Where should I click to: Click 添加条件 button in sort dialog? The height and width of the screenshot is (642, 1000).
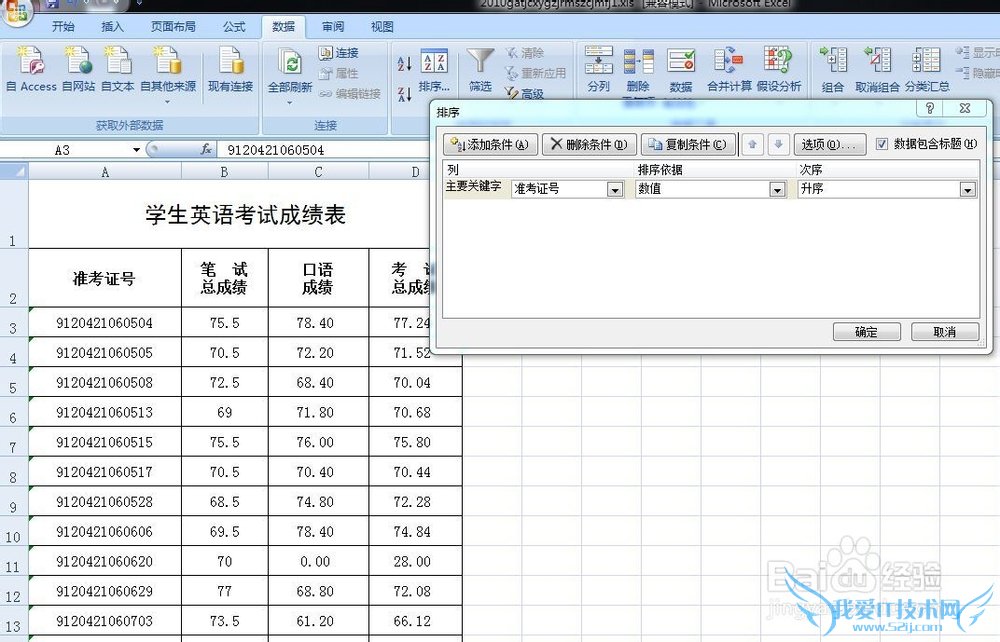click(x=490, y=144)
